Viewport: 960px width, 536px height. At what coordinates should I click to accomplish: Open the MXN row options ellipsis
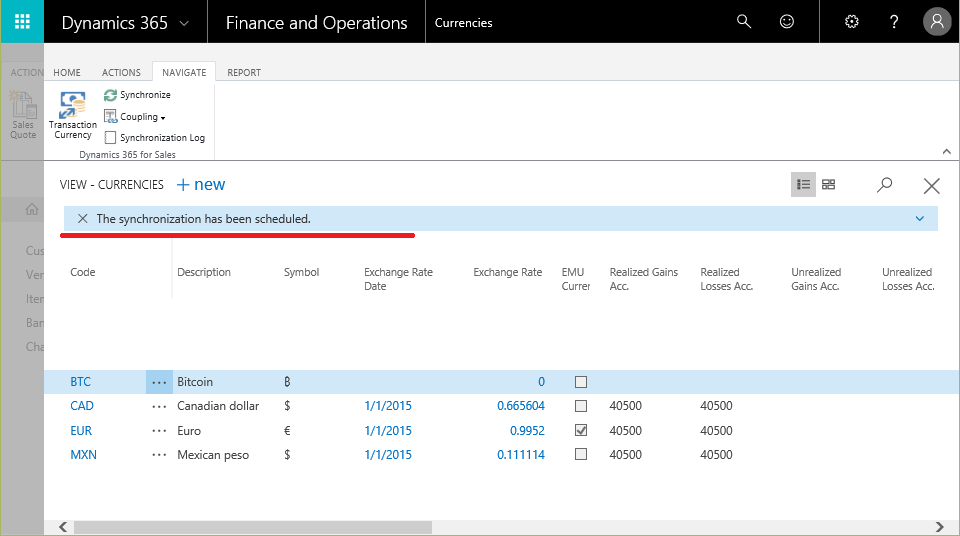[x=159, y=455]
